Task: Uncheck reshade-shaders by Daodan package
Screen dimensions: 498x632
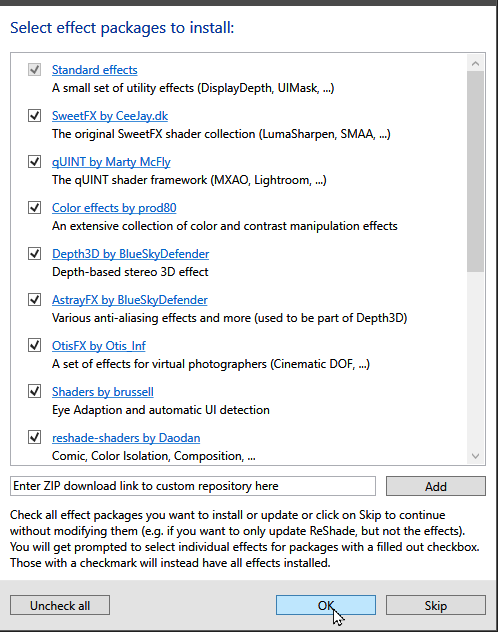Action: pyautogui.click(x=35, y=437)
